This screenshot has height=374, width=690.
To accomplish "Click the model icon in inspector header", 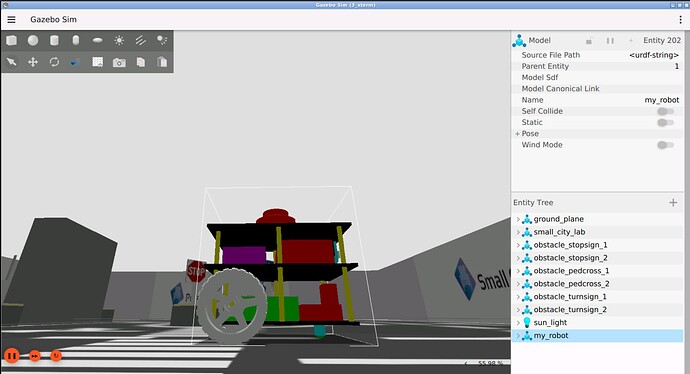I will (519, 40).
